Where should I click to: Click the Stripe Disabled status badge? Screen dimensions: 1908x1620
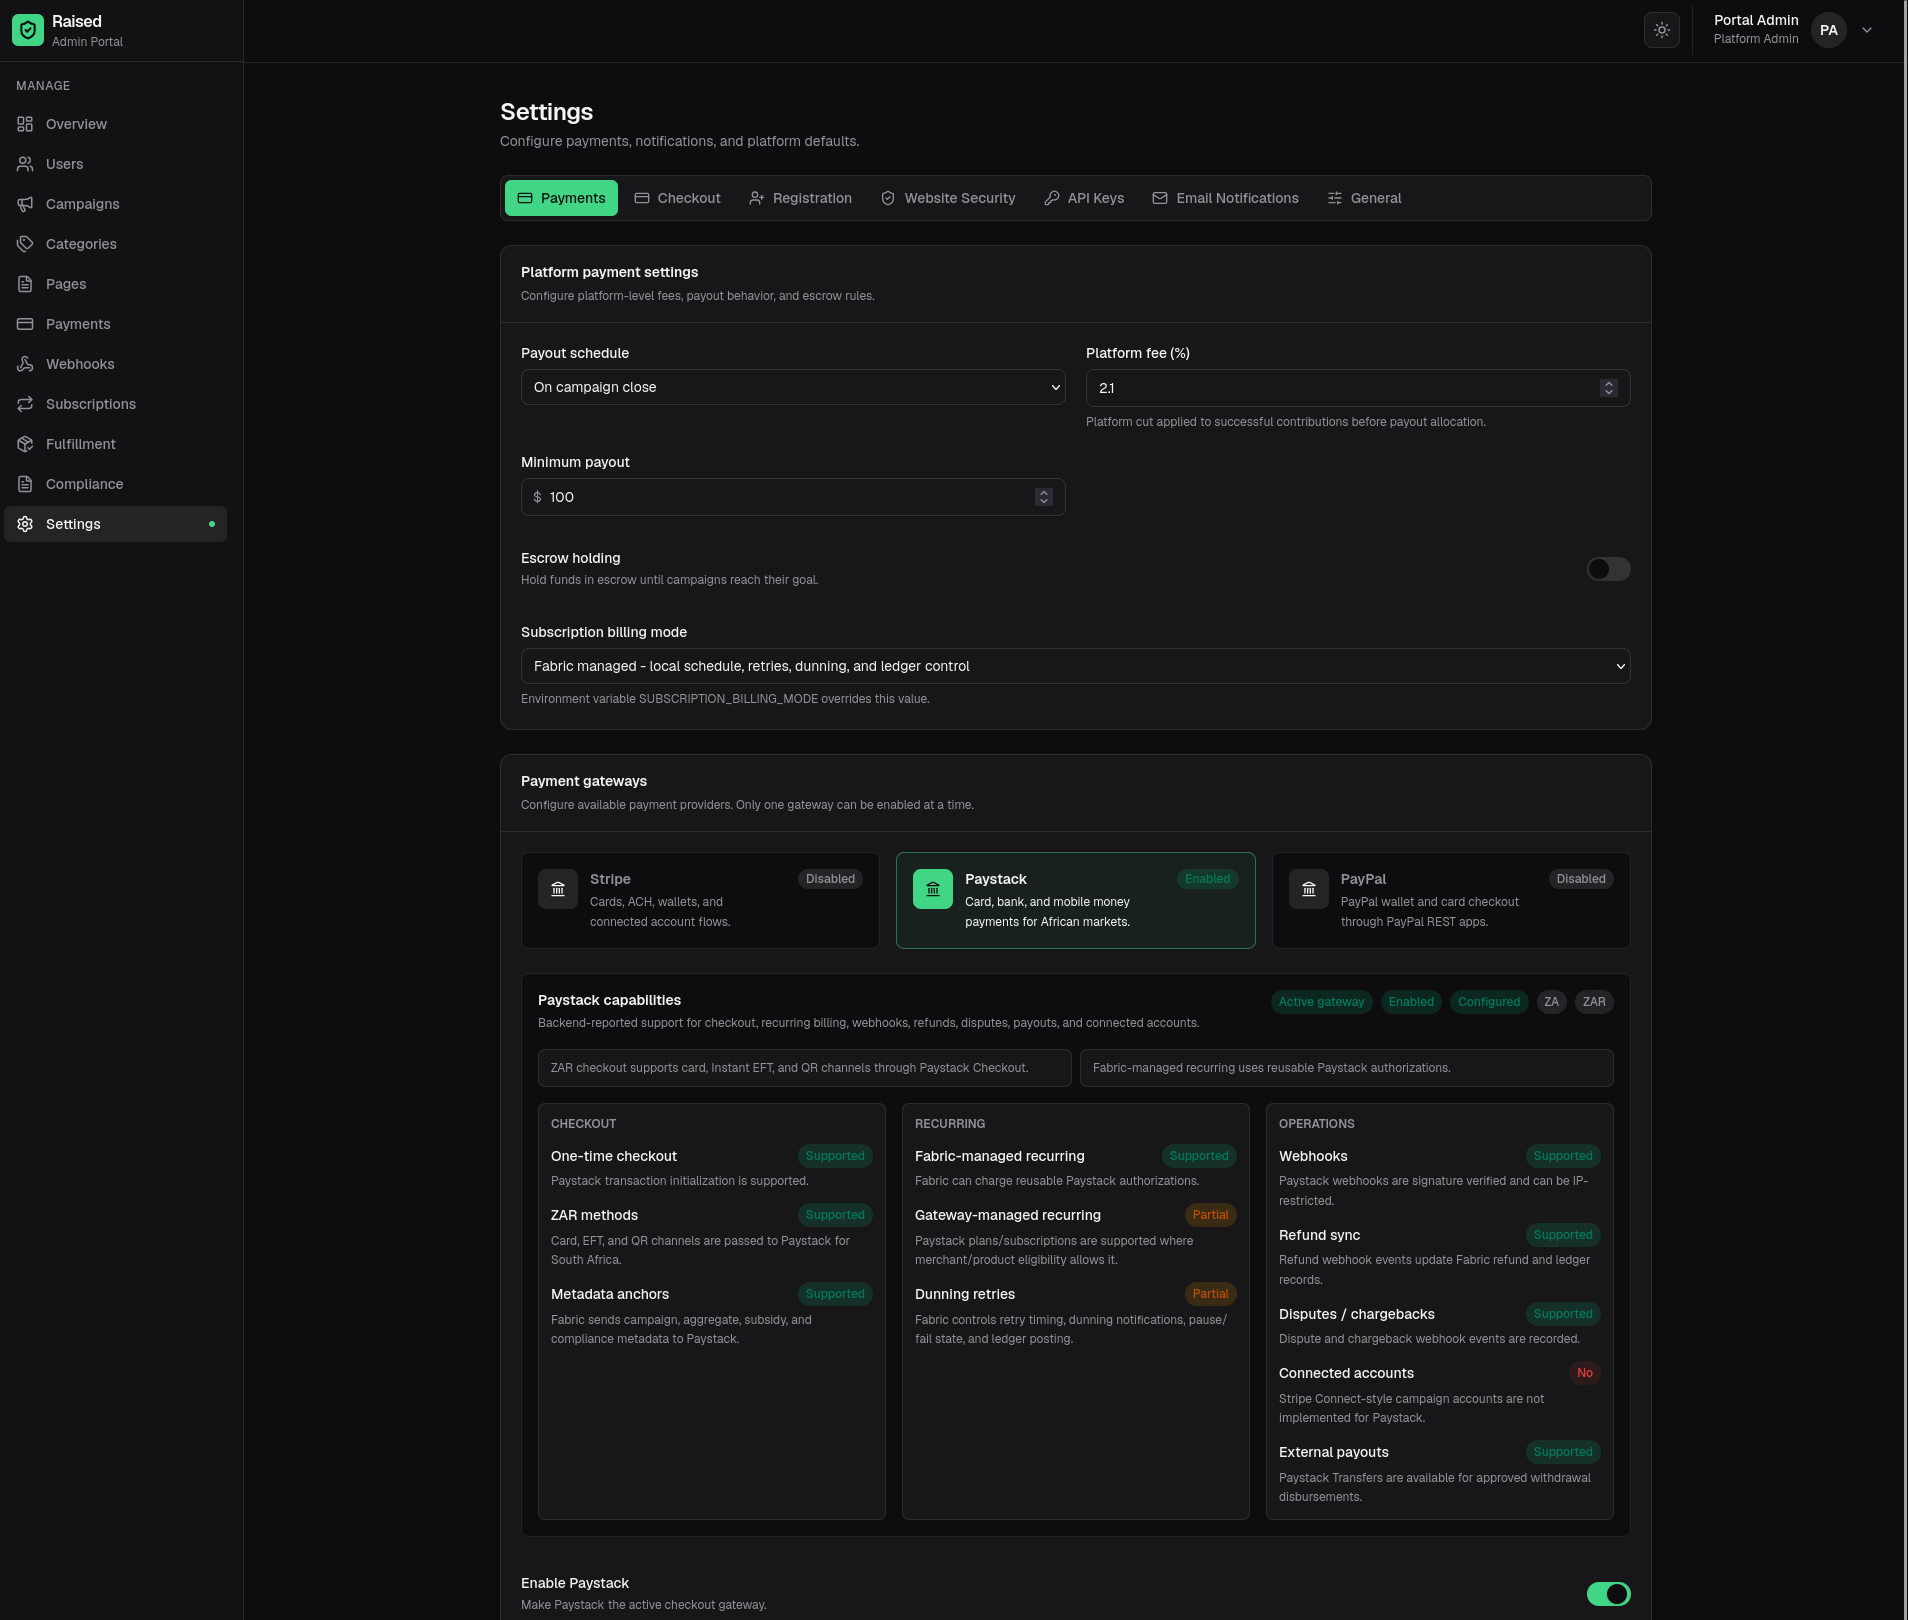click(830, 879)
